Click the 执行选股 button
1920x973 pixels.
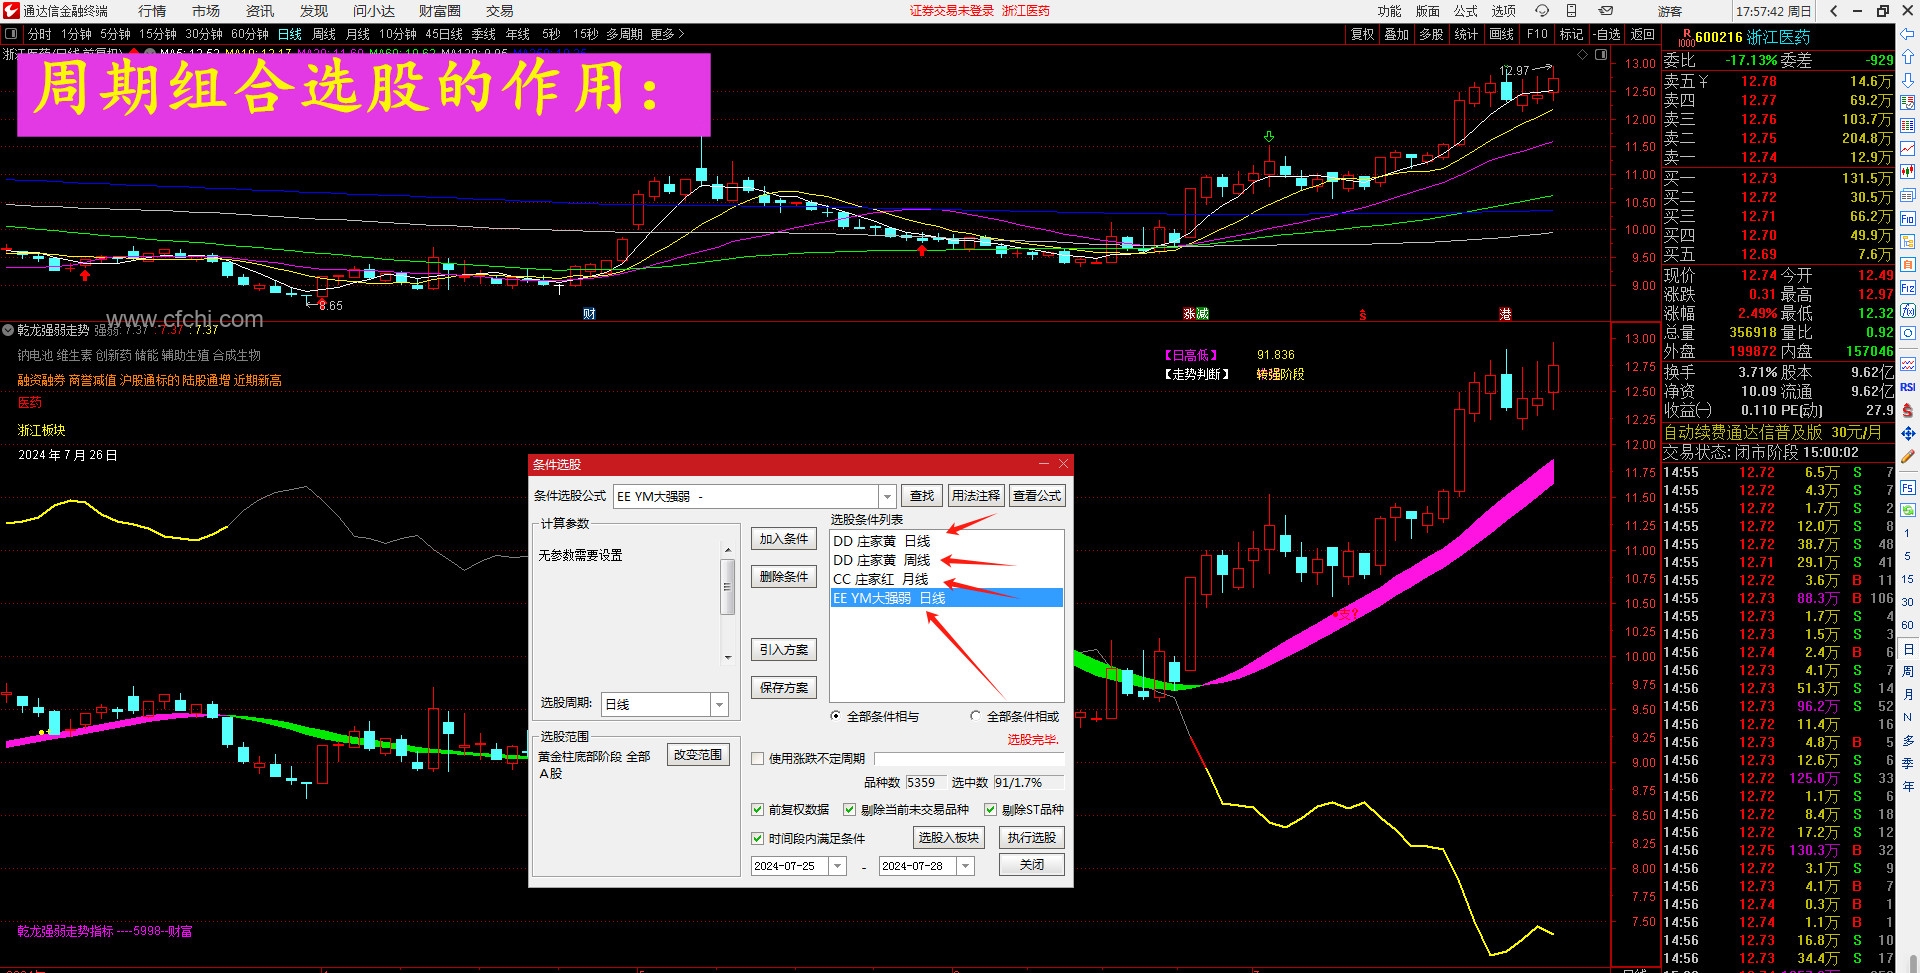tap(1032, 838)
